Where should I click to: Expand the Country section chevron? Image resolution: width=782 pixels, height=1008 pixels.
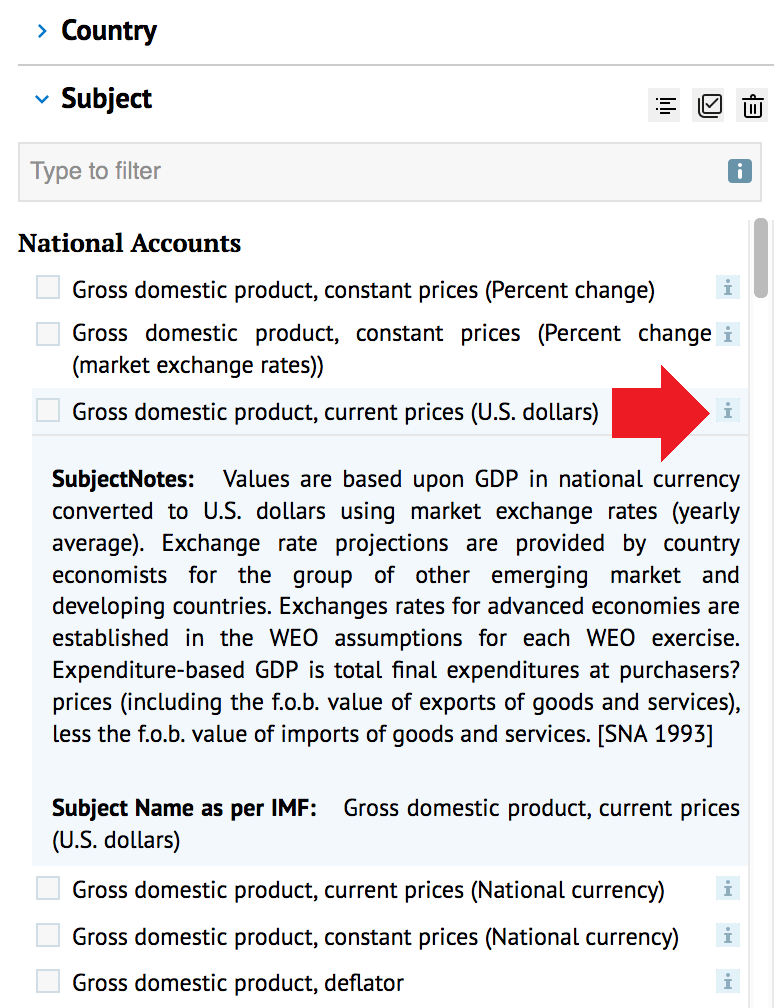pos(42,31)
